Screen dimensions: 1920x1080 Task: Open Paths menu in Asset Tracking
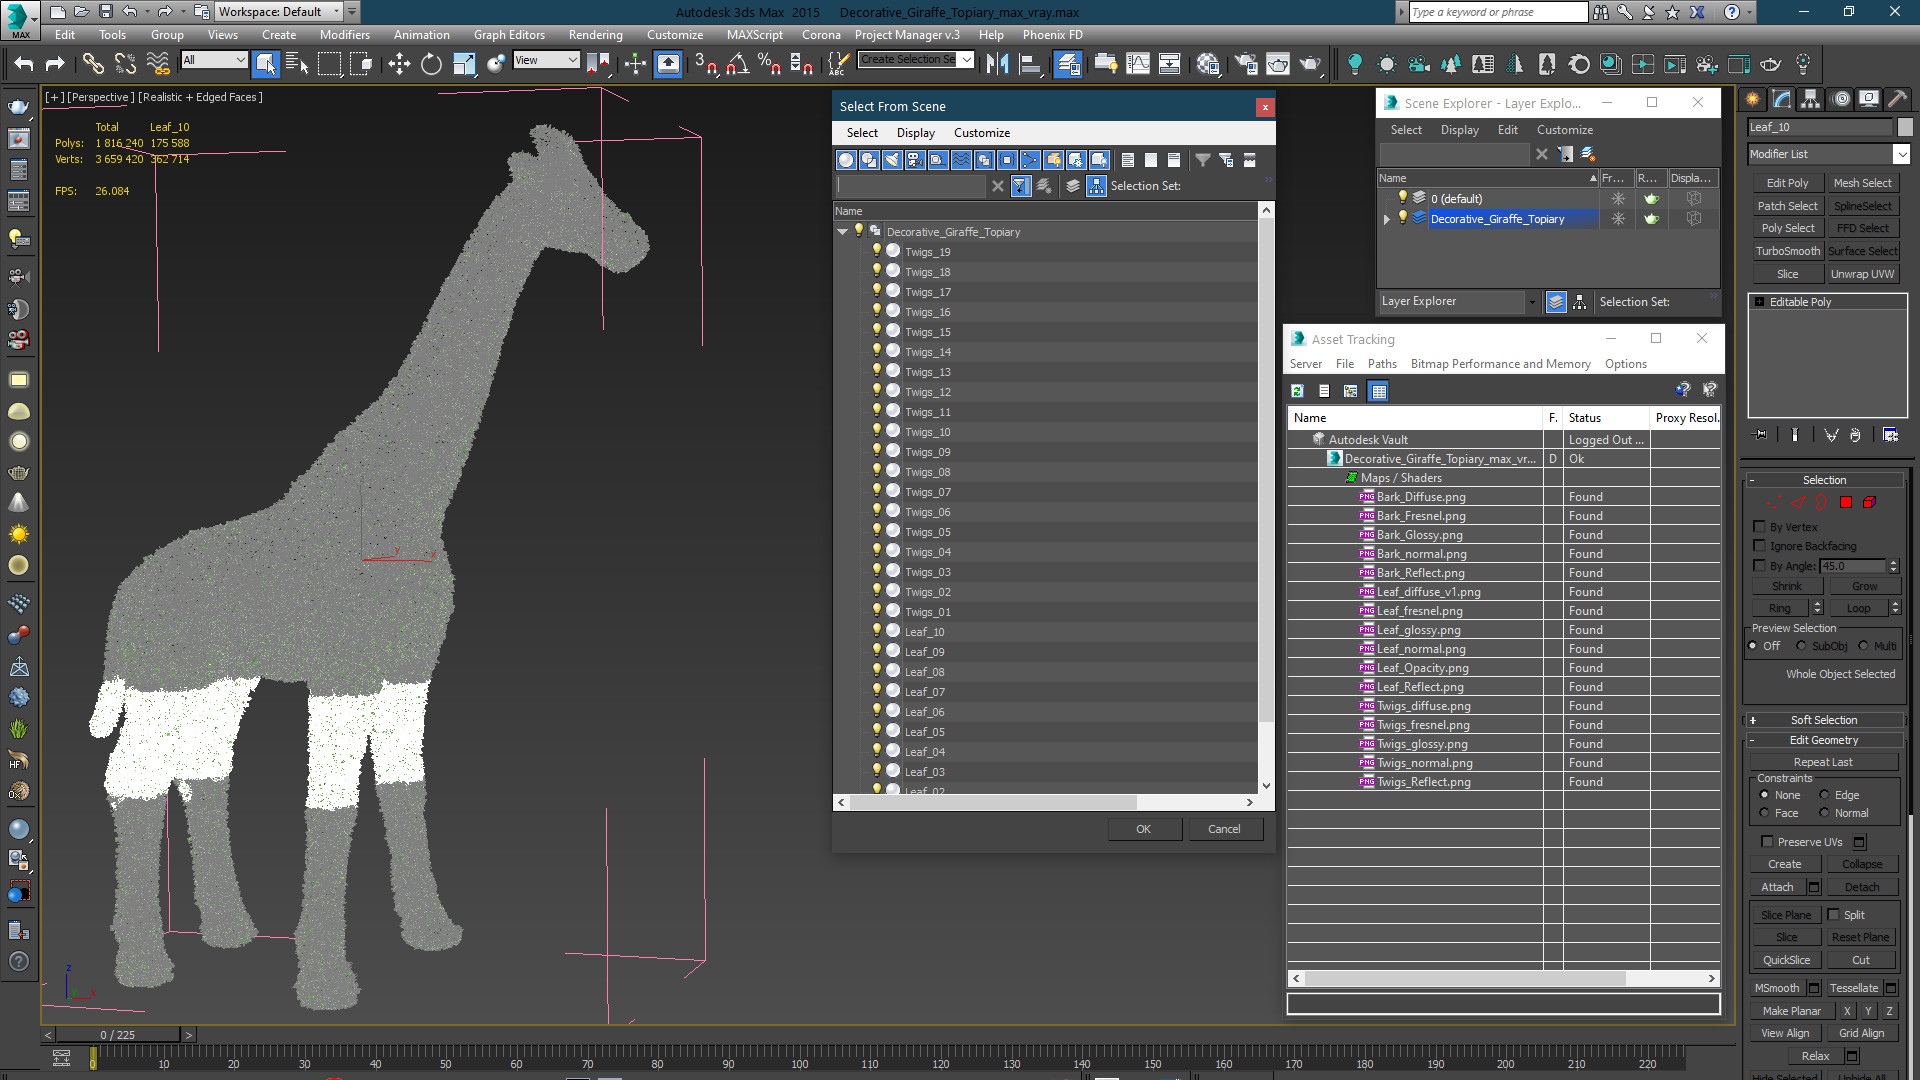click(x=1382, y=364)
